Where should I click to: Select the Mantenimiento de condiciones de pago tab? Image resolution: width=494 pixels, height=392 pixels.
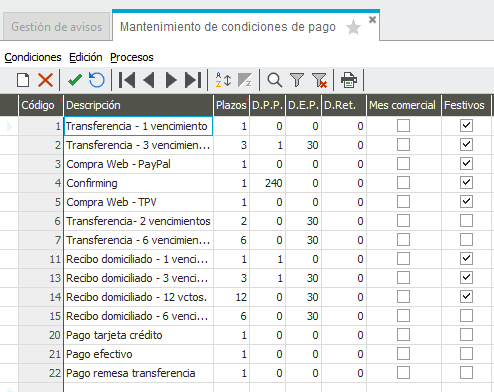(228, 27)
